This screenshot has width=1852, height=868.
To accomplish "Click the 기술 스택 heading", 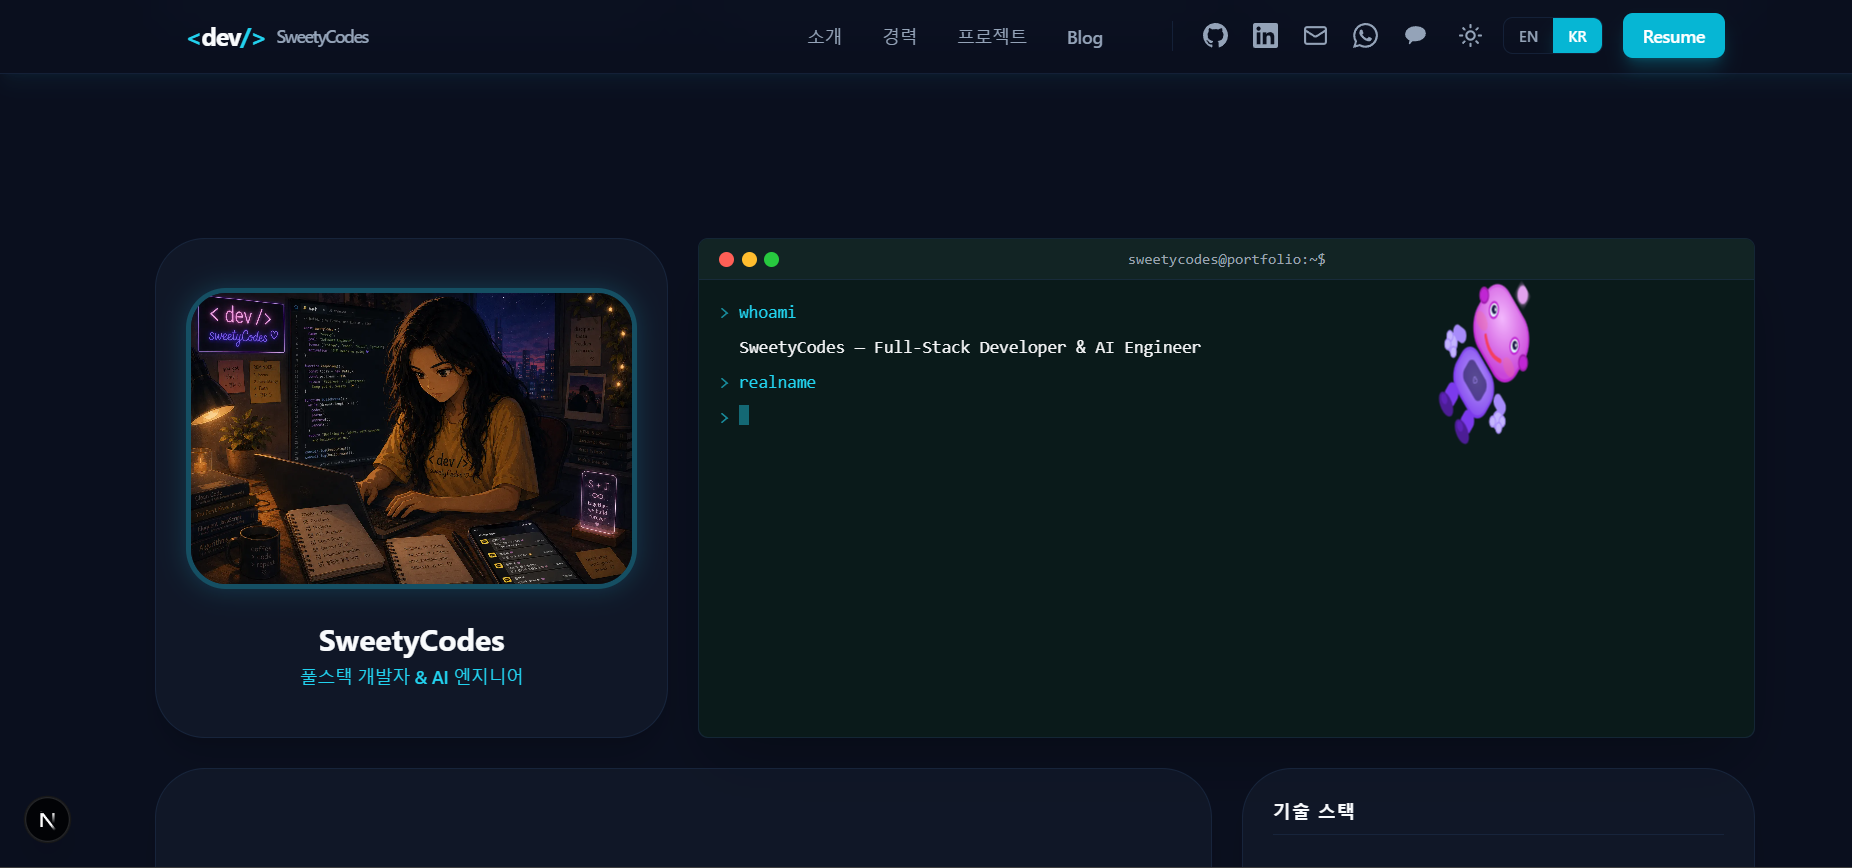I will pos(1313,811).
